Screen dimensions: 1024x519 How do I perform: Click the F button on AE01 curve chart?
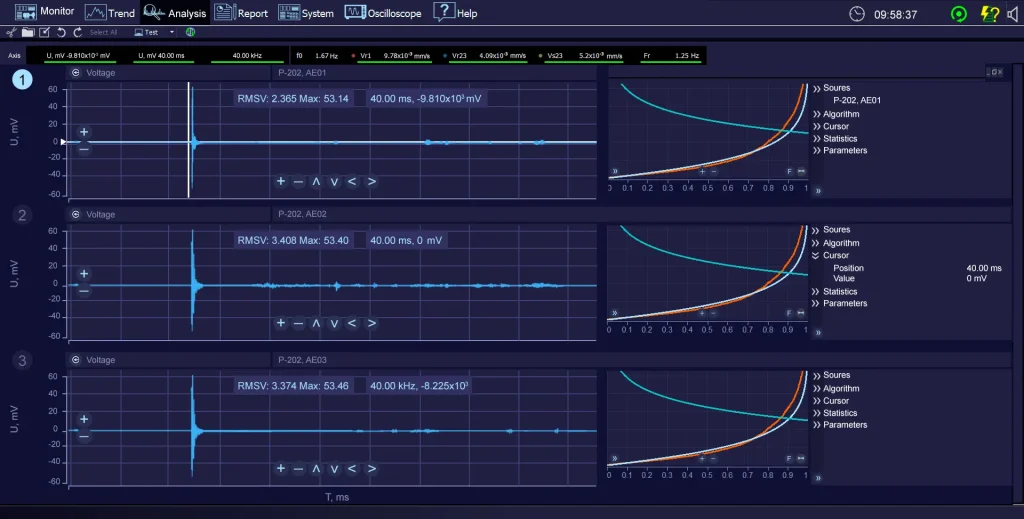coord(789,172)
